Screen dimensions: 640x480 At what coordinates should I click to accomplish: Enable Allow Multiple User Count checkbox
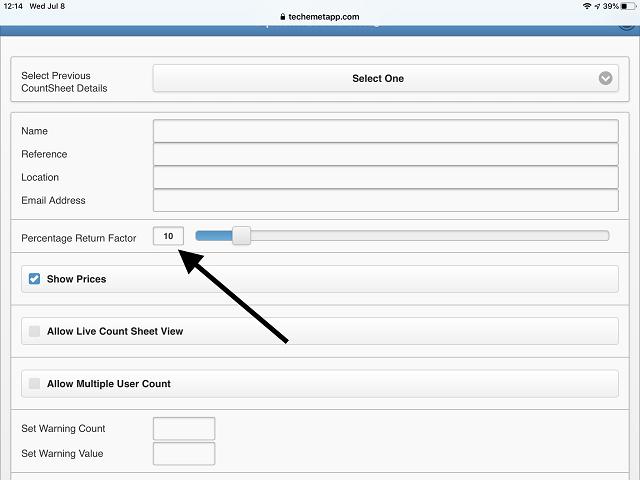35,384
